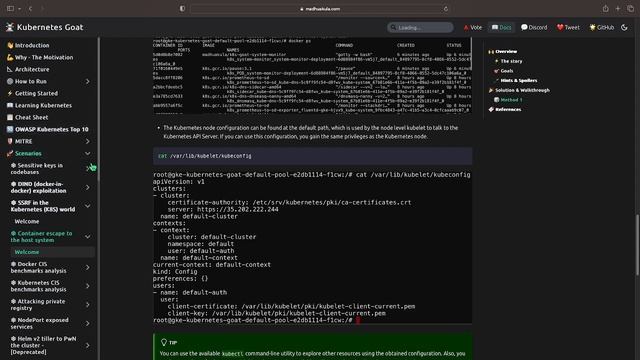Viewport: 640px width, 360px height.
Task: Expand Helm v2 tiller chevron
Action: pos(87,345)
